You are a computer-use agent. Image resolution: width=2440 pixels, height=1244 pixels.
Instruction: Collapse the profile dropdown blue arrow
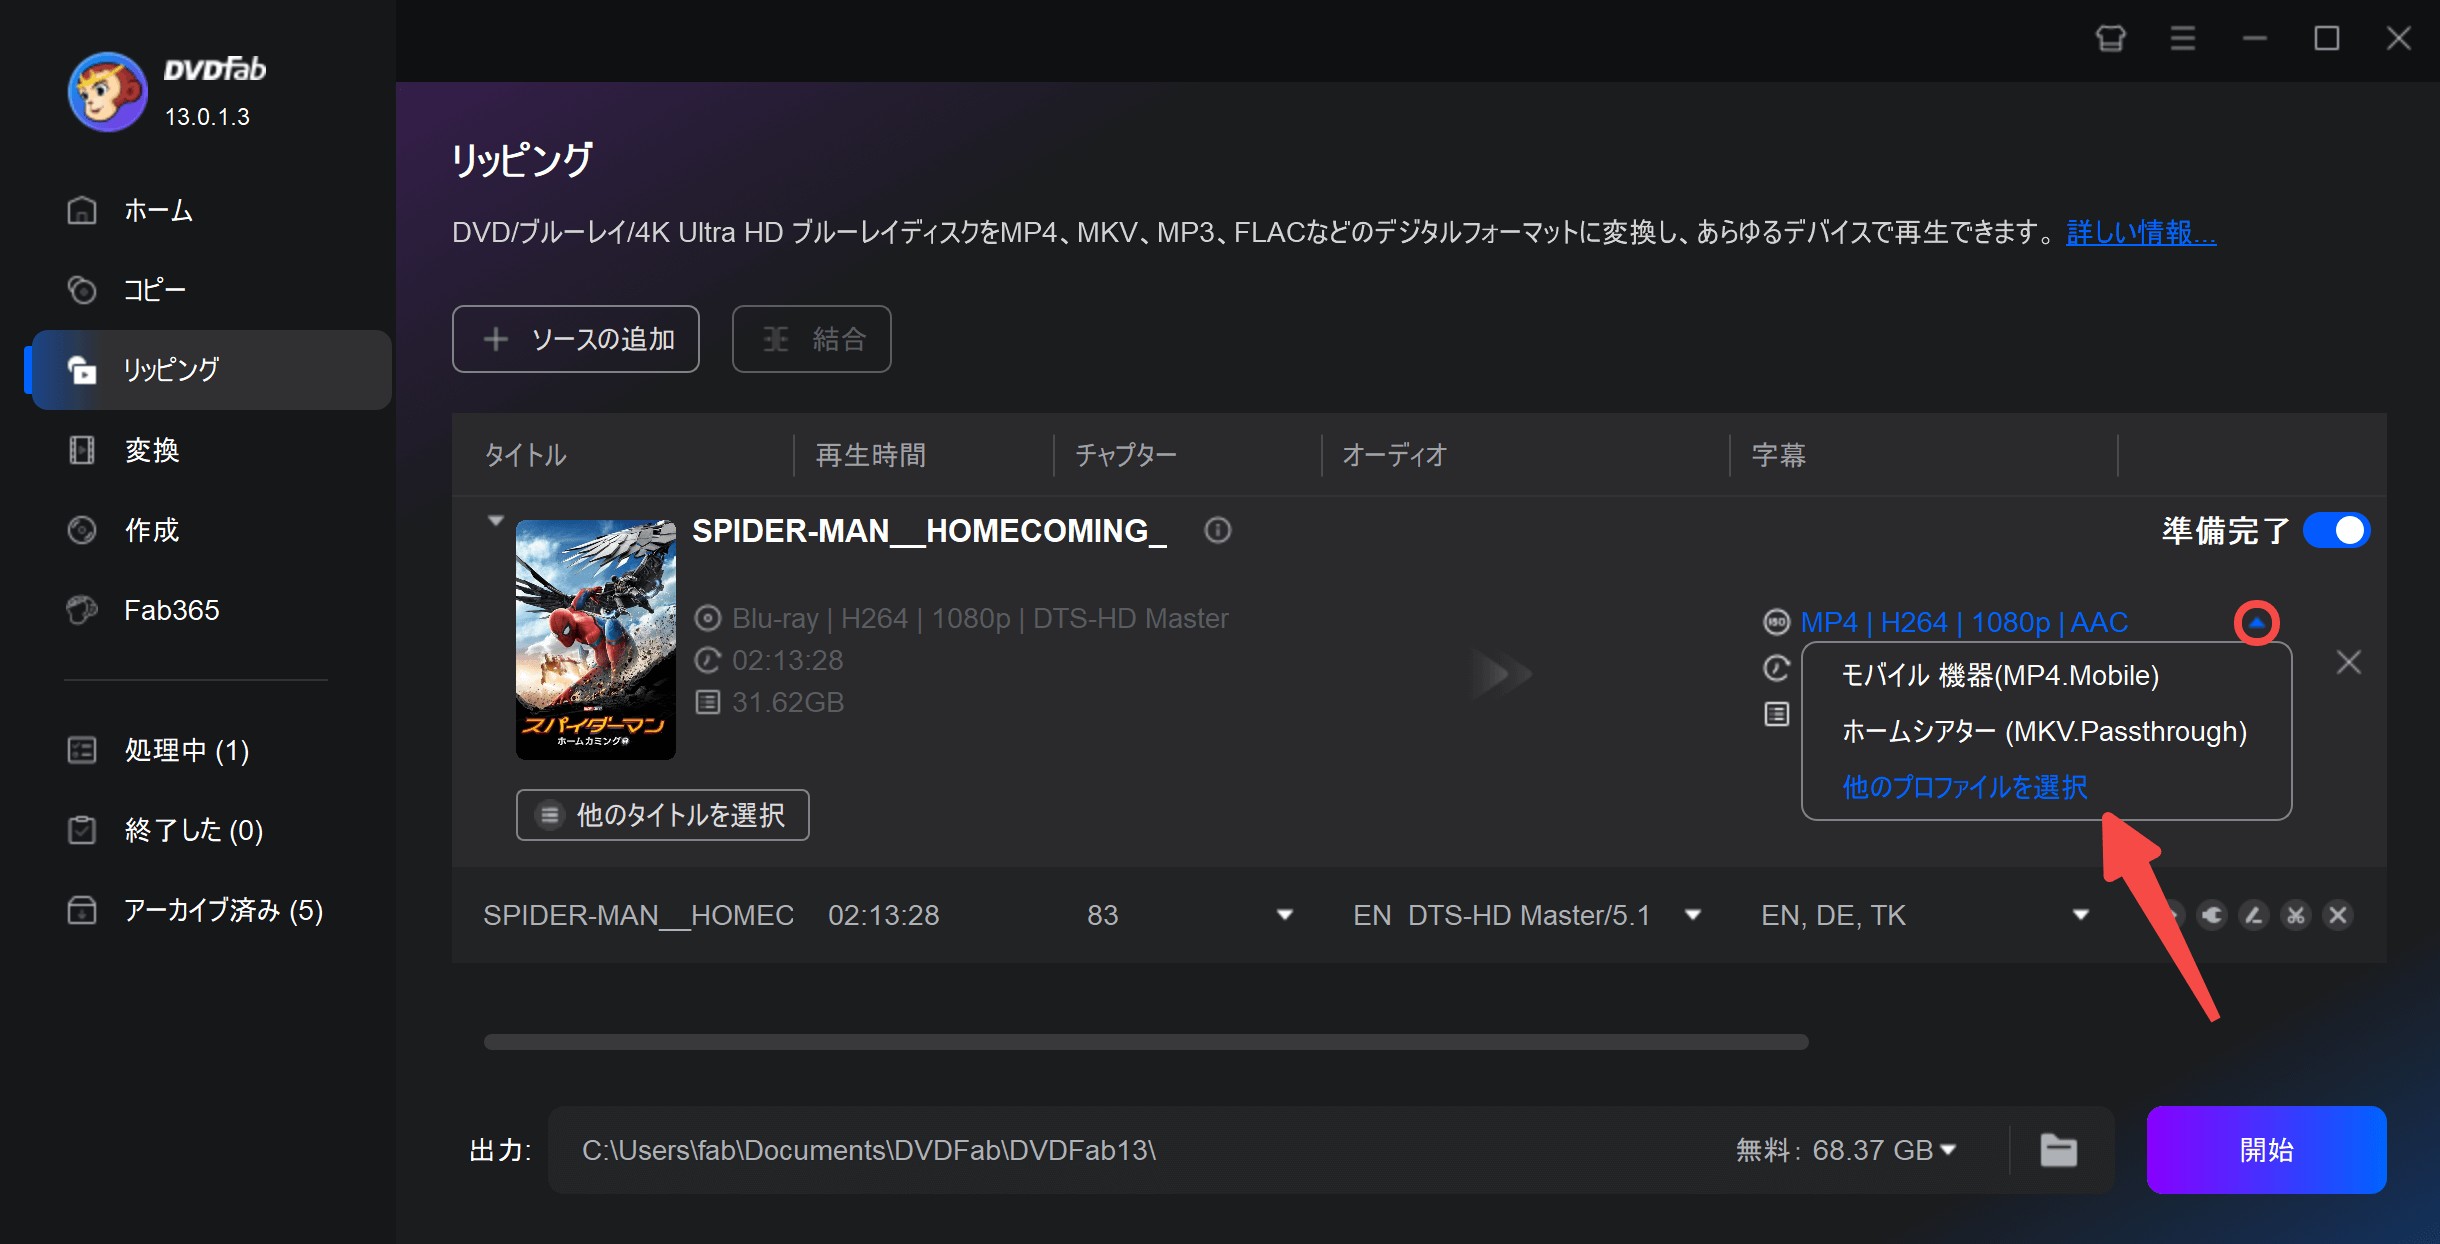(x=2257, y=622)
